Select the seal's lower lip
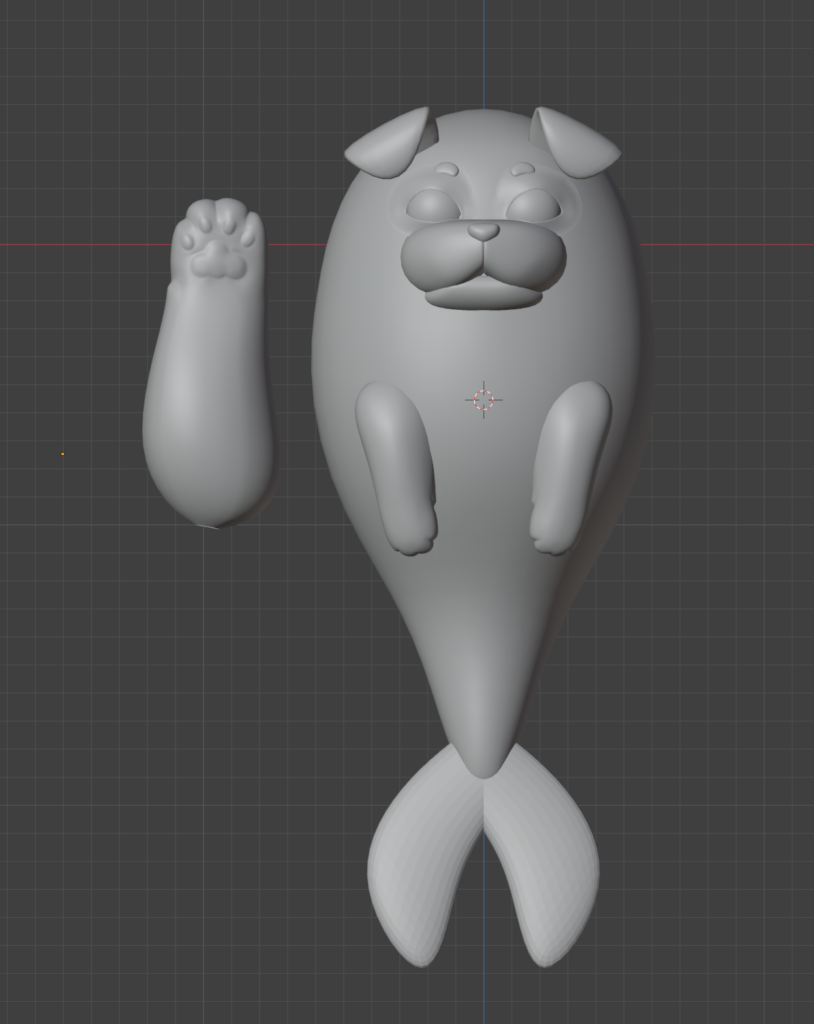The height and width of the screenshot is (1024, 814). tap(484, 295)
